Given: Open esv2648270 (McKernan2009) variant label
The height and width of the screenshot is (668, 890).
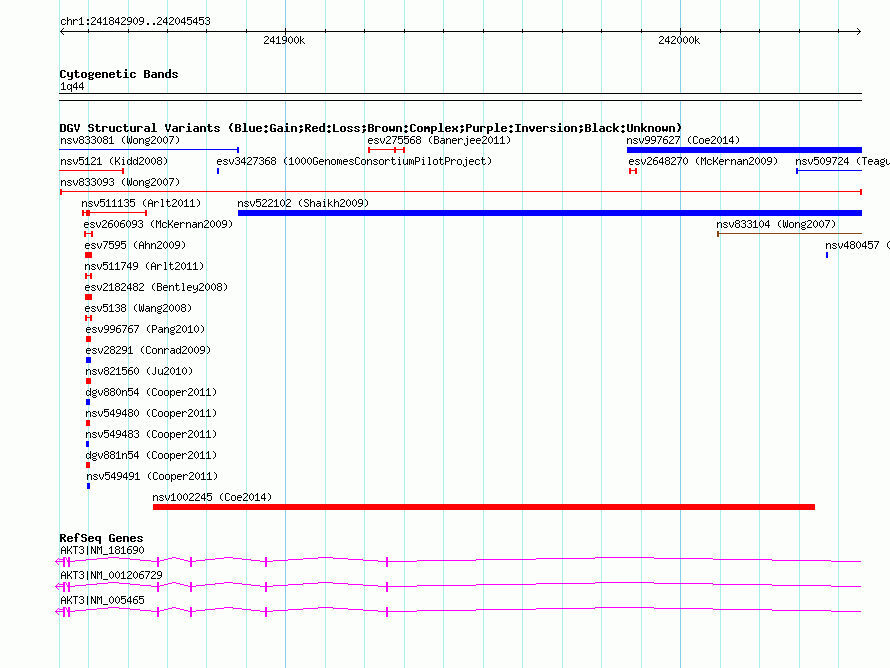Looking at the screenshot, I should point(703,161).
